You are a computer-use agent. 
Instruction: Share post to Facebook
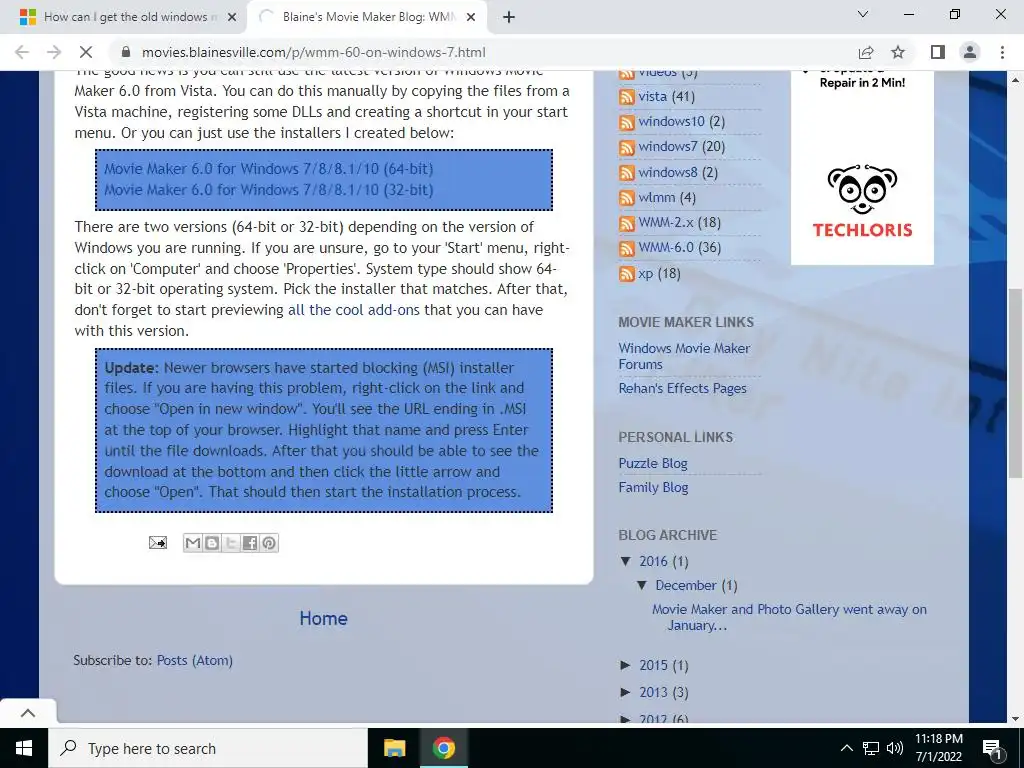coord(249,543)
